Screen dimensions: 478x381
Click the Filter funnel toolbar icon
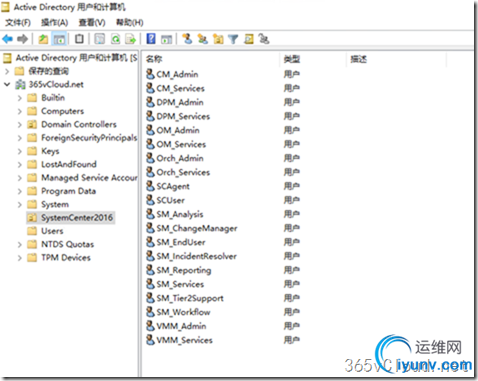click(233, 39)
